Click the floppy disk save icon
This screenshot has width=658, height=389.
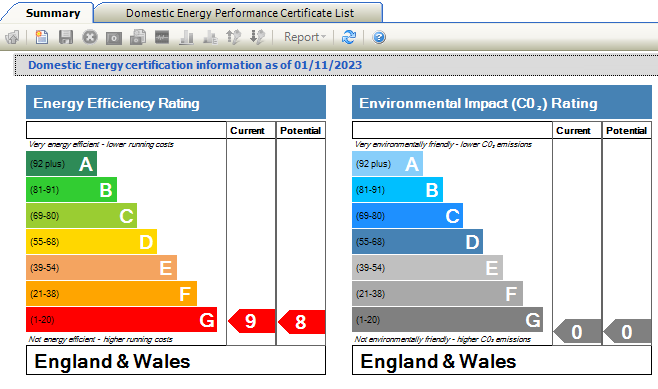[x=65, y=37]
